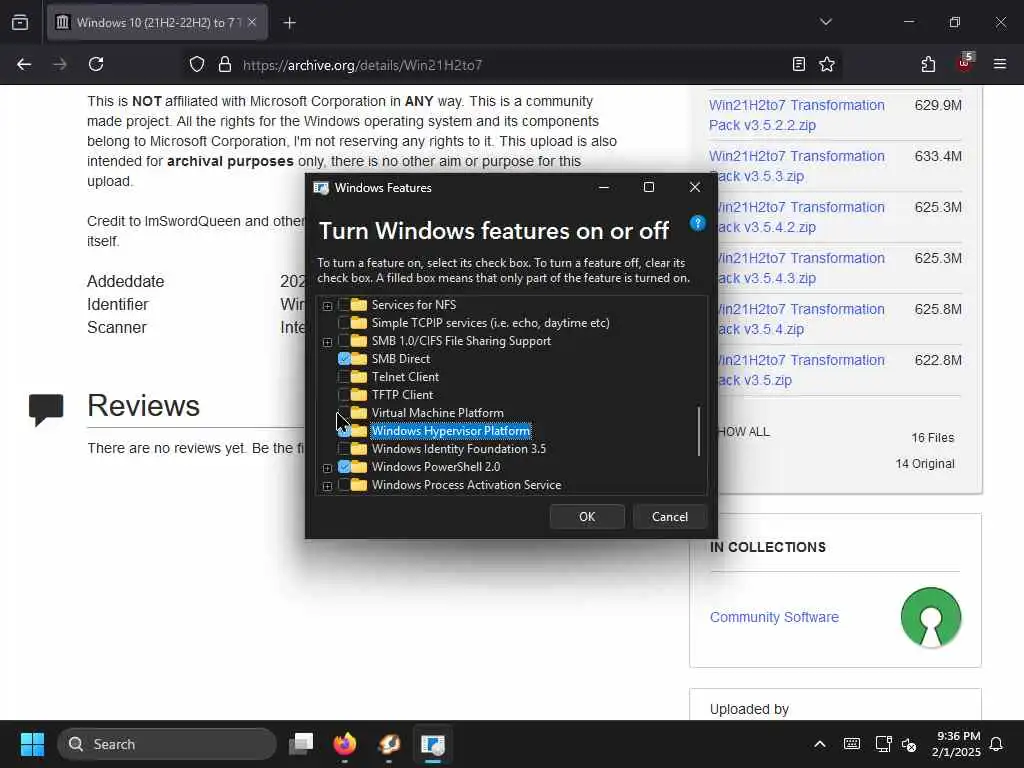Open Firefox extensions puzzle icon
The width and height of the screenshot is (1024, 768).
[928, 64]
